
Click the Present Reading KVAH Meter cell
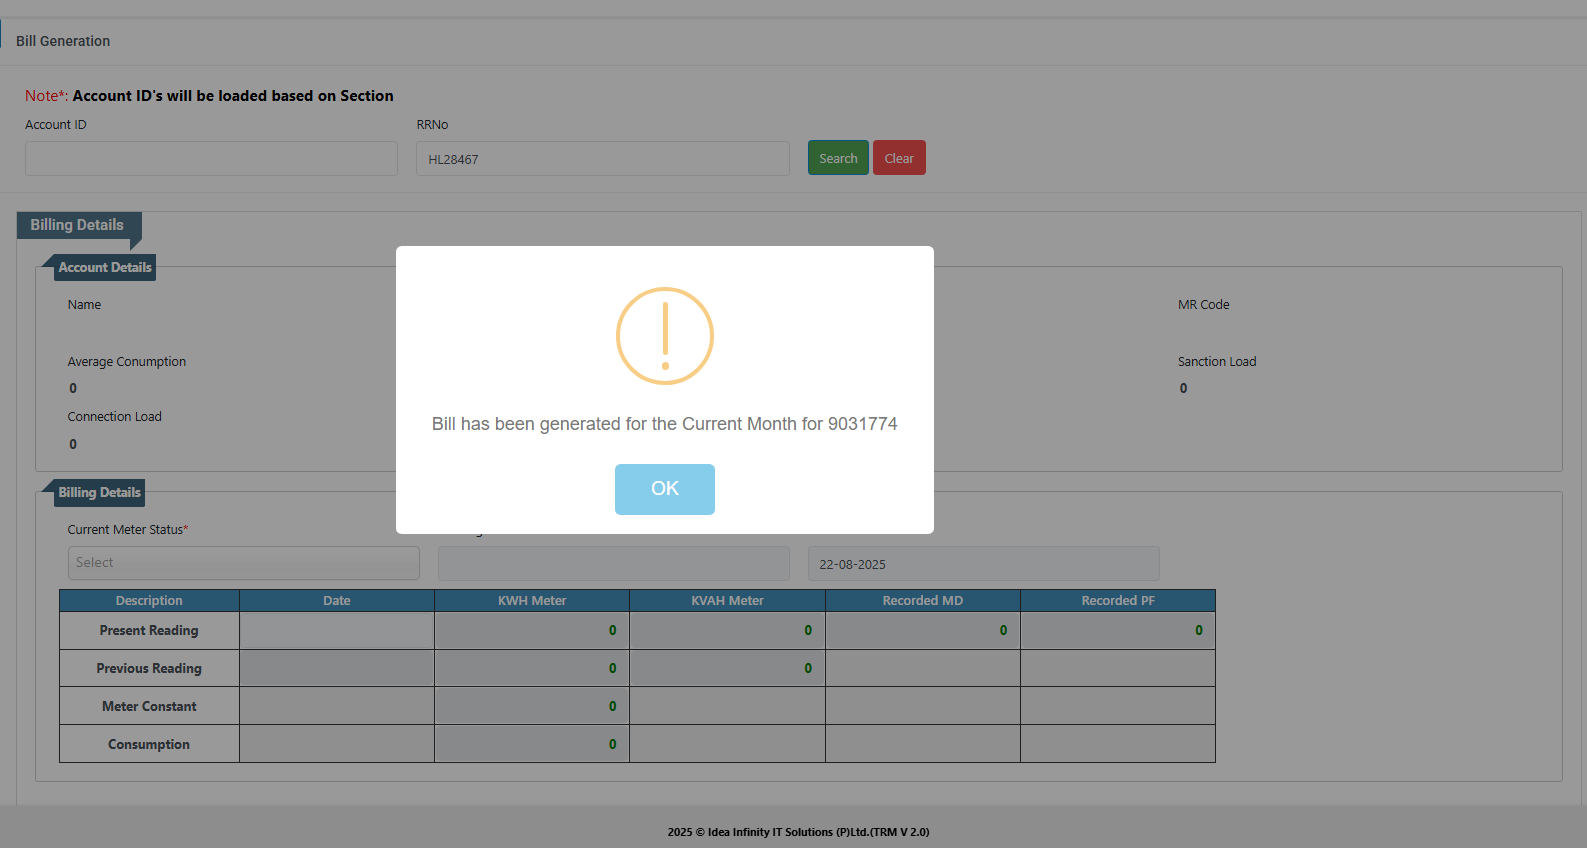(727, 631)
